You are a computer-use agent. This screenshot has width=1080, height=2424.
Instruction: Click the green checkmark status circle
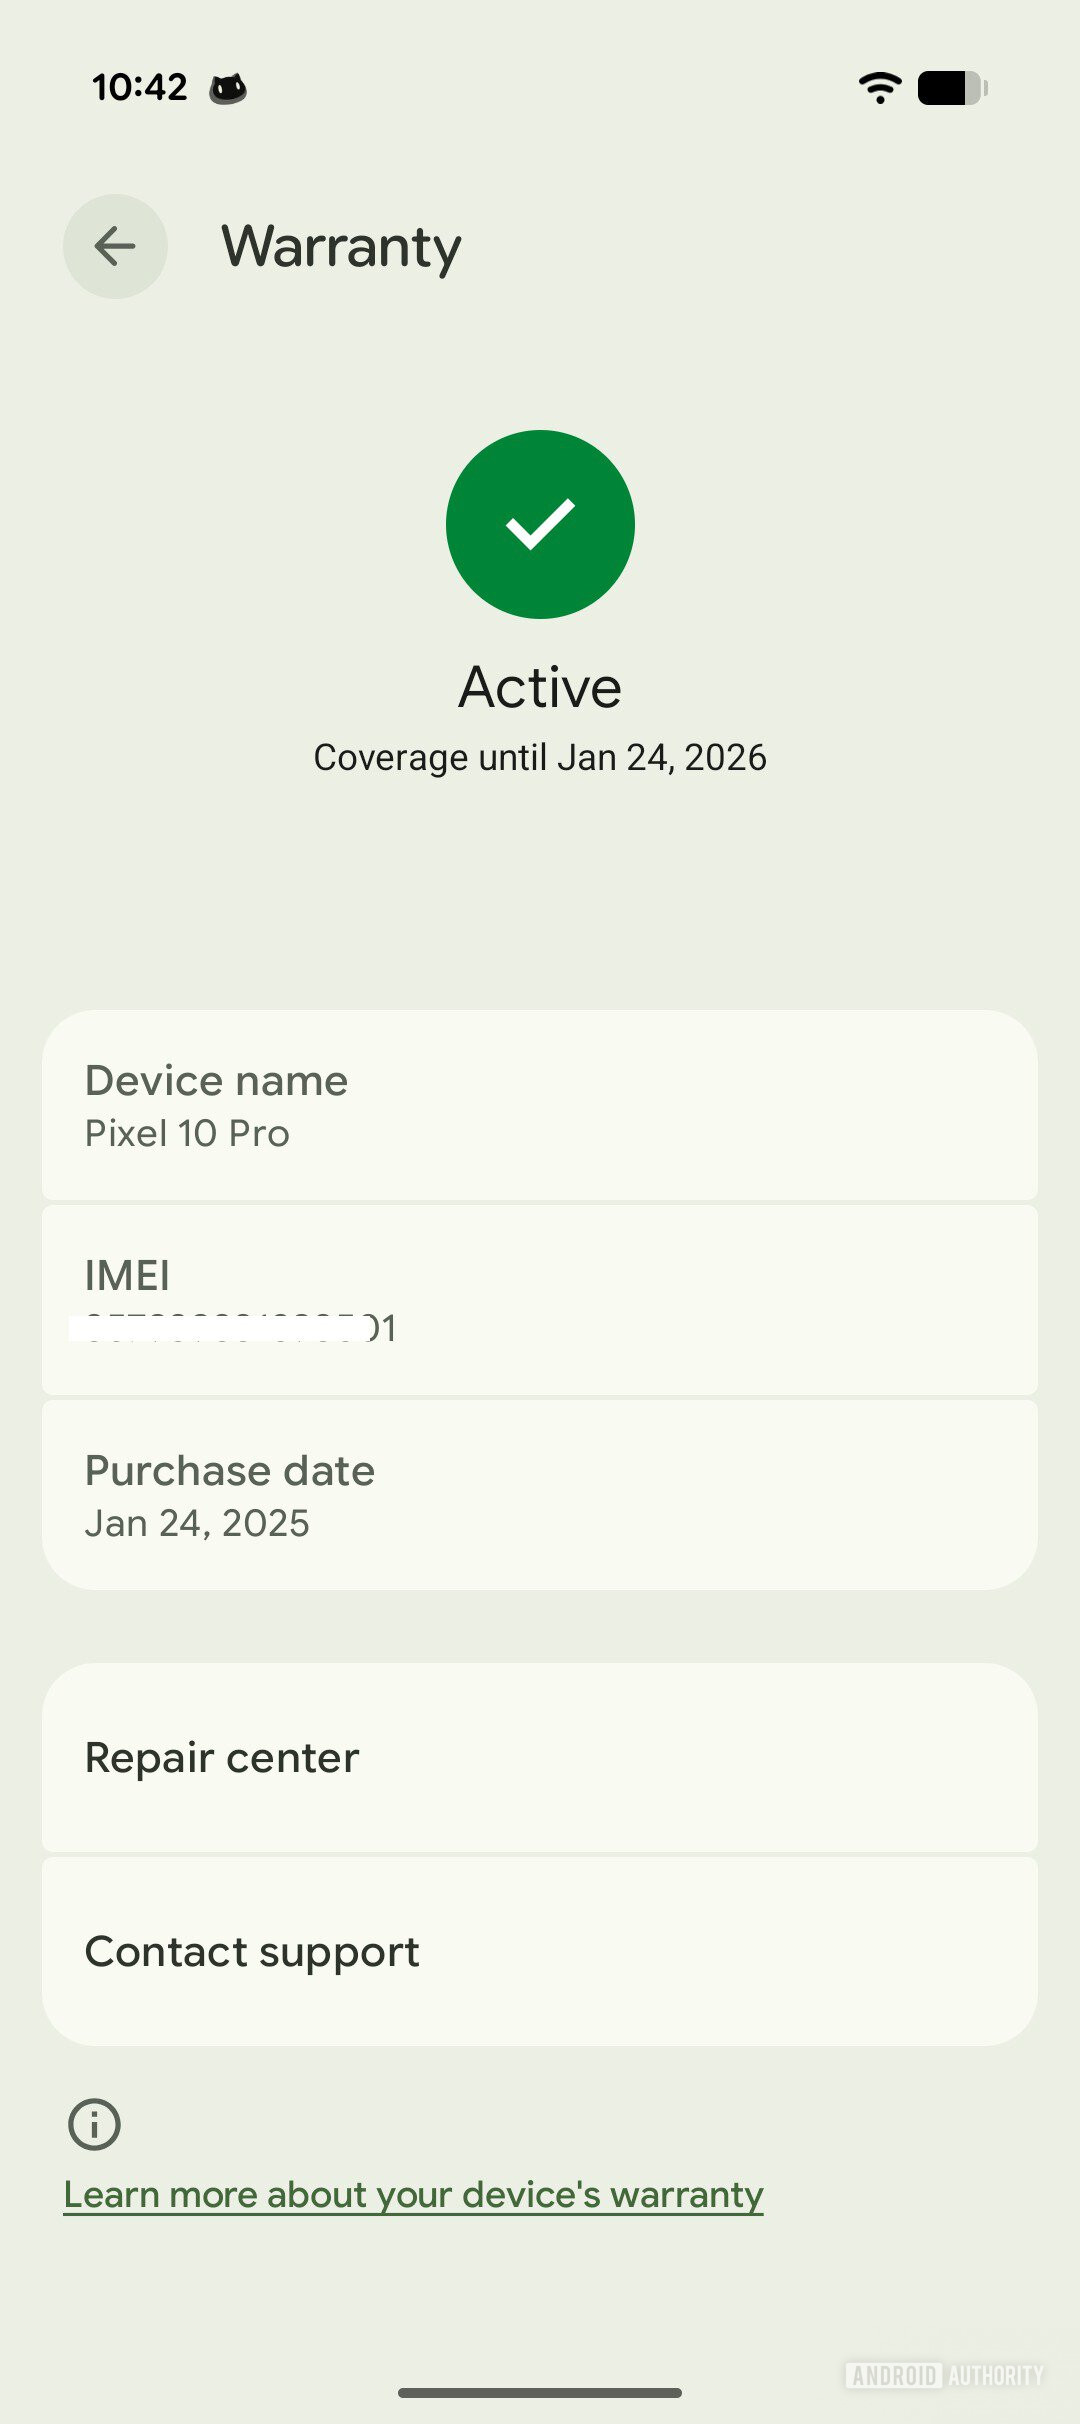(540, 524)
